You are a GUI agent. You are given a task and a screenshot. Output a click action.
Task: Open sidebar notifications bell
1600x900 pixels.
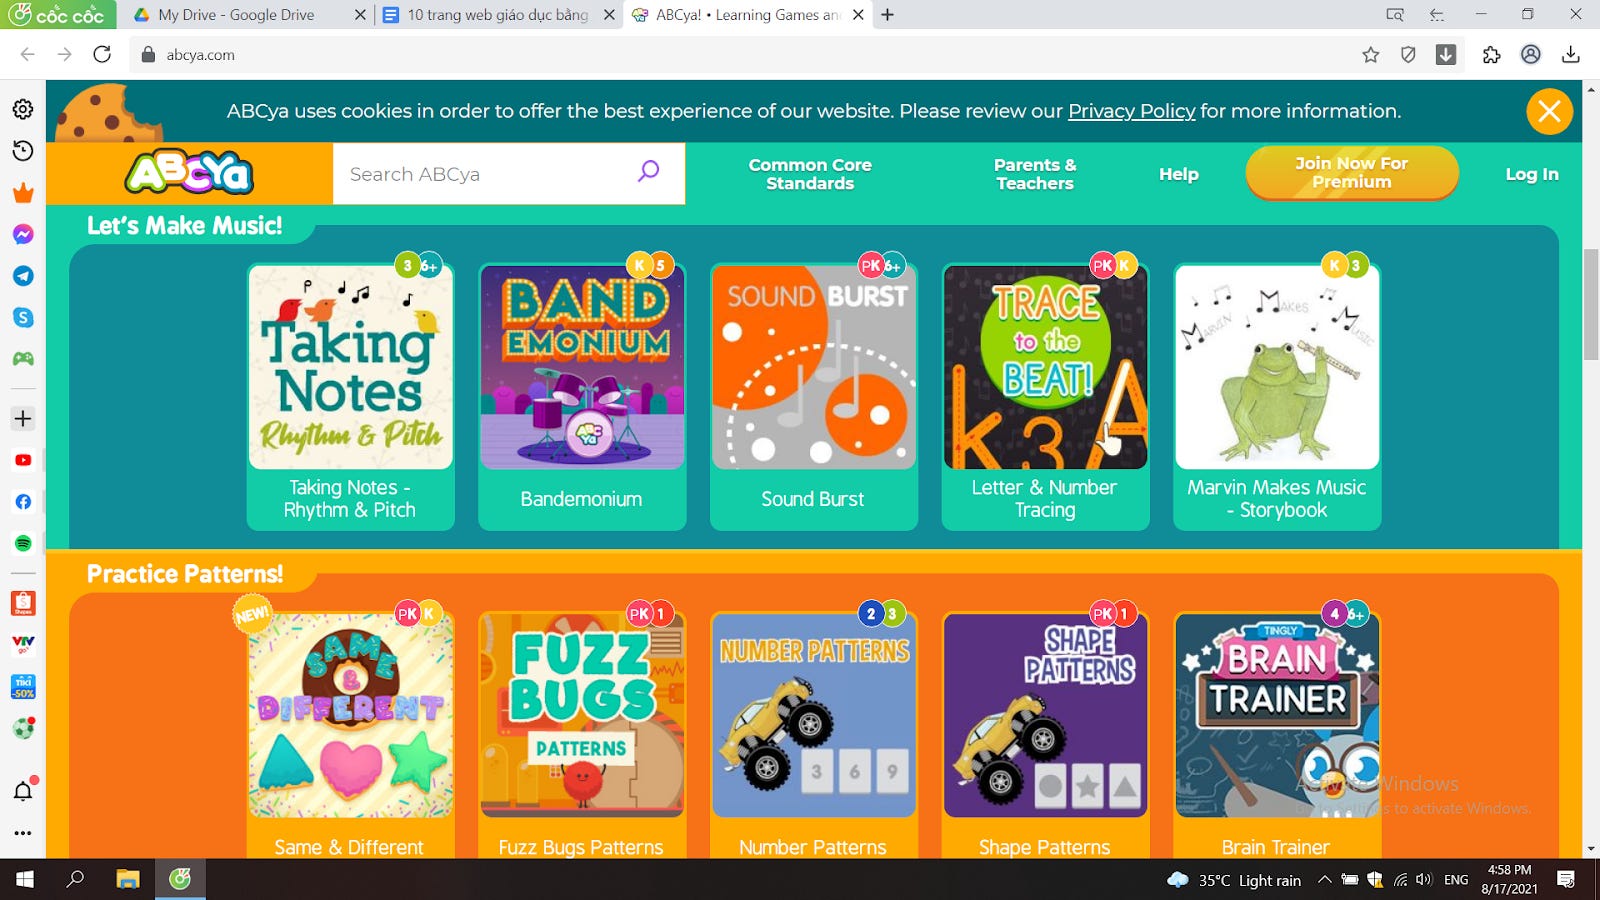[x=23, y=791]
